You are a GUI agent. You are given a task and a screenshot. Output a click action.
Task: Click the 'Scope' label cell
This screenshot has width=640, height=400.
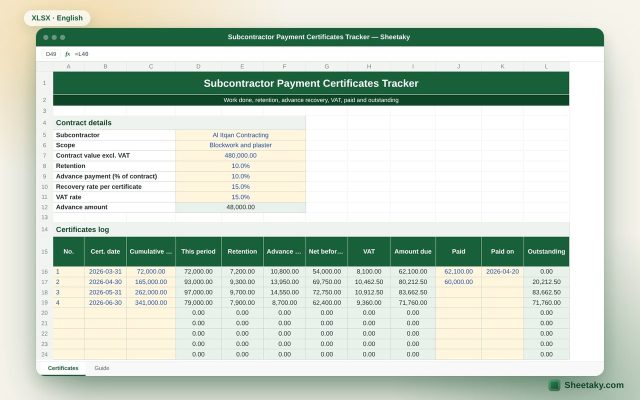114,145
